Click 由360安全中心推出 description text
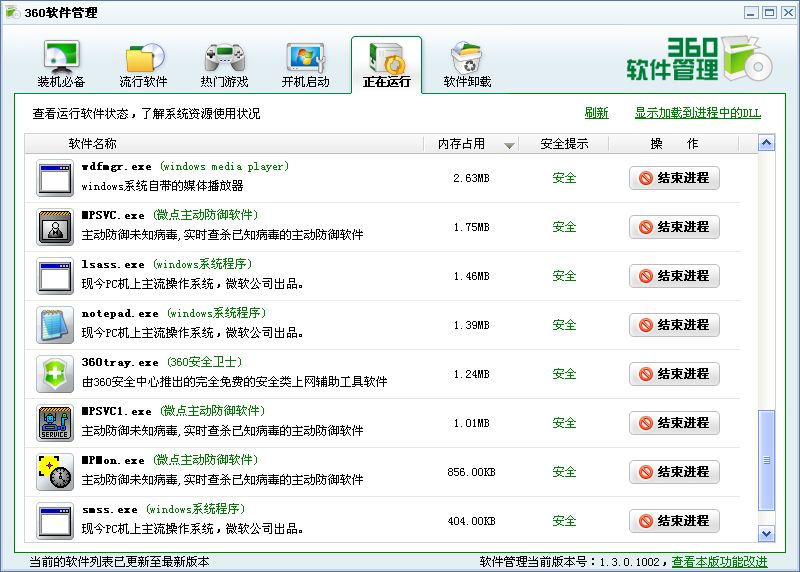The height and width of the screenshot is (572, 800). coord(234,382)
